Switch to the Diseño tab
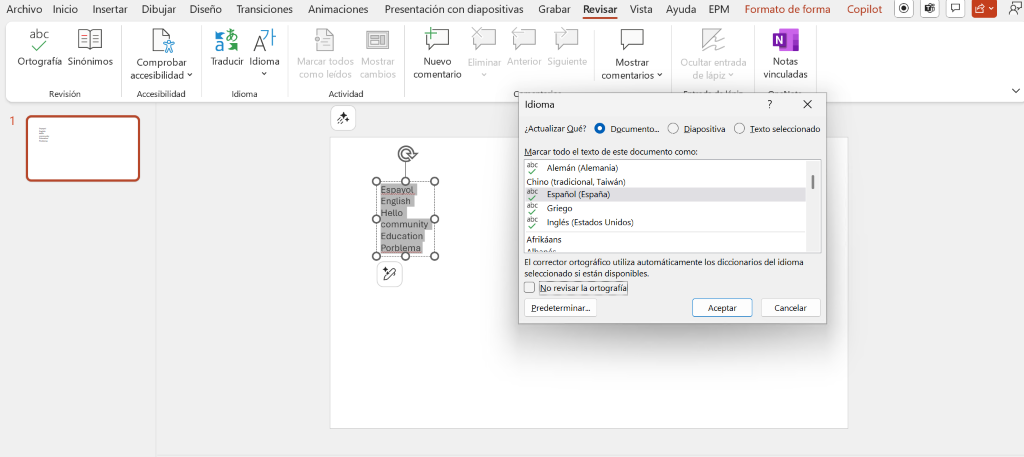Screen dimensions: 1024x457 (x=206, y=9)
